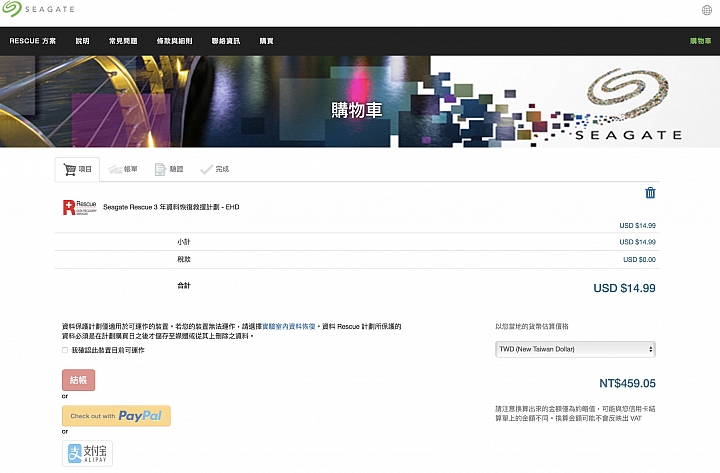Click the 購物車 banner heading
The width and height of the screenshot is (720, 473).
click(356, 110)
